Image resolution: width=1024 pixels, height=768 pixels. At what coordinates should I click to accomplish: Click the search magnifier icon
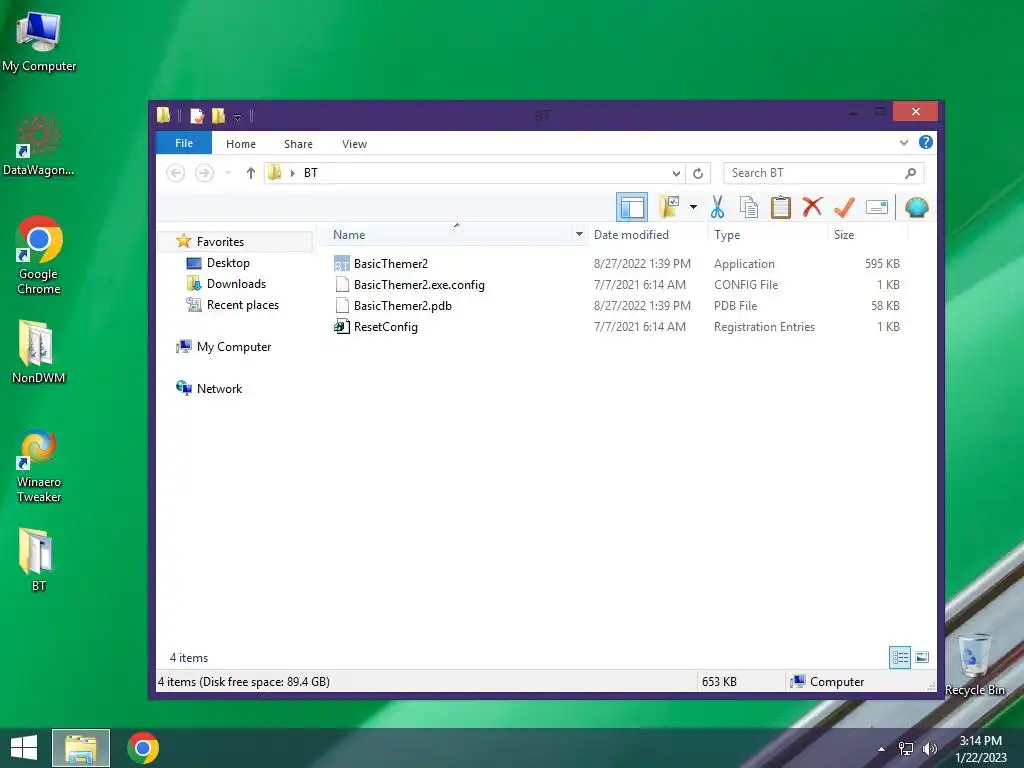(x=910, y=173)
